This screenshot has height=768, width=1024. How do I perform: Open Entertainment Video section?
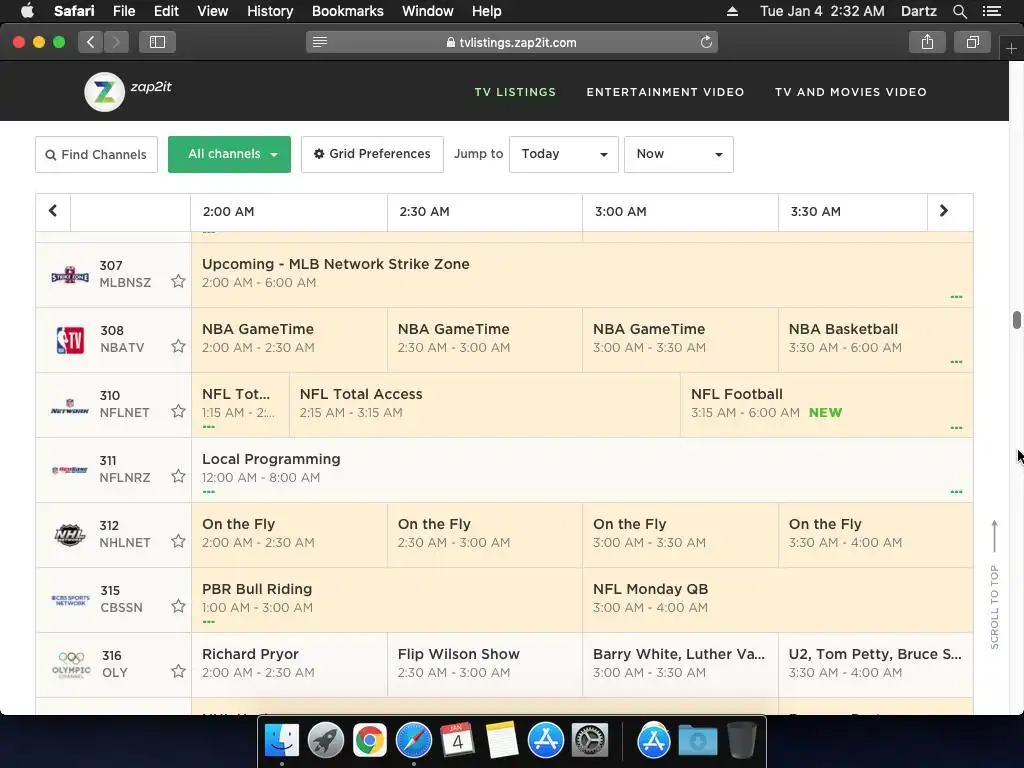click(665, 92)
